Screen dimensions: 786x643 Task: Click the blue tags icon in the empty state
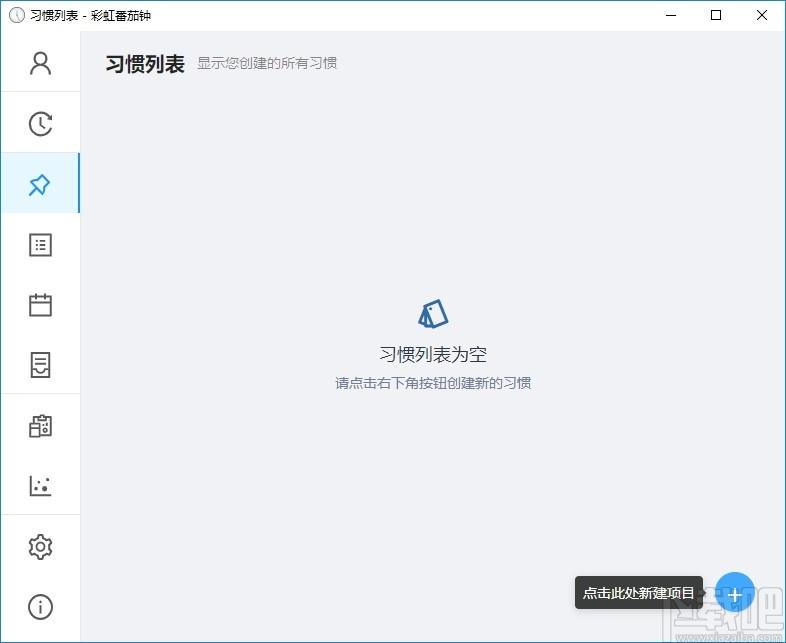click(433, 314)
